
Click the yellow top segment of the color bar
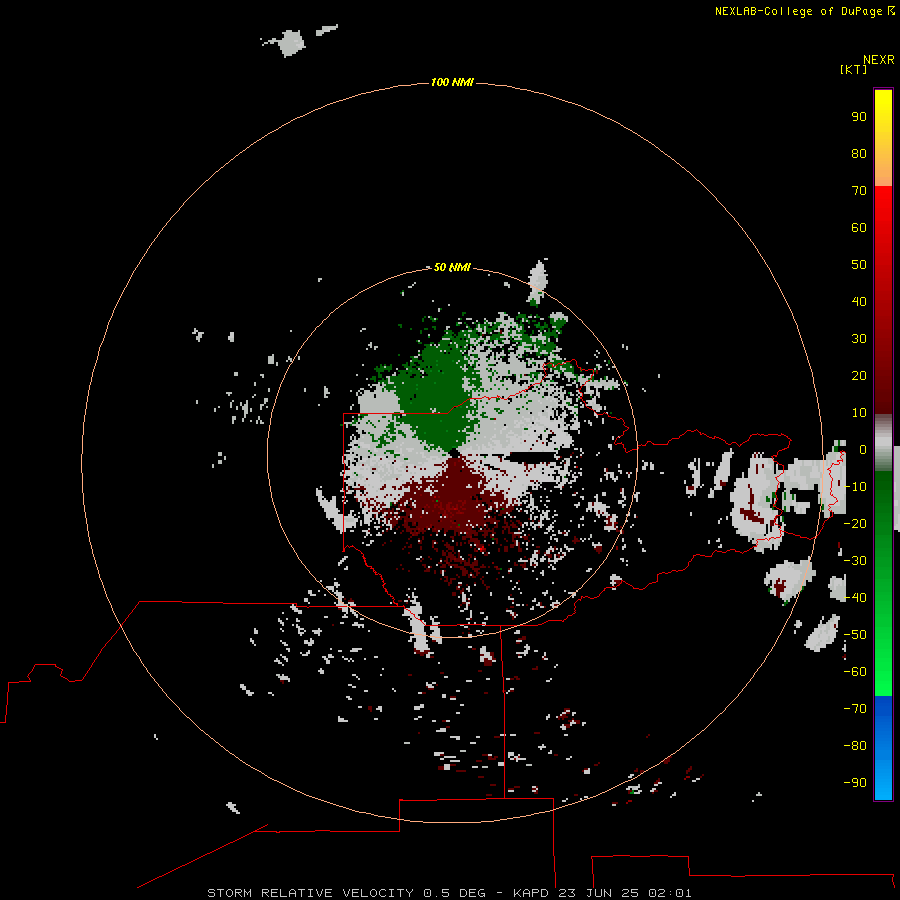[x=883, y=138]
